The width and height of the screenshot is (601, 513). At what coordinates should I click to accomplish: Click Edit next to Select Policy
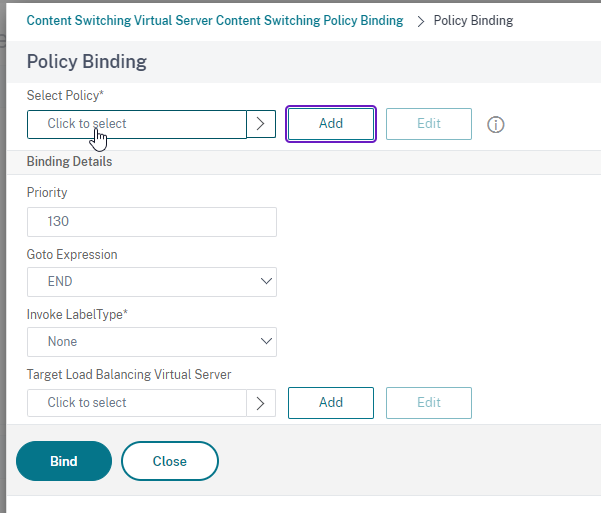pos(429,124)
